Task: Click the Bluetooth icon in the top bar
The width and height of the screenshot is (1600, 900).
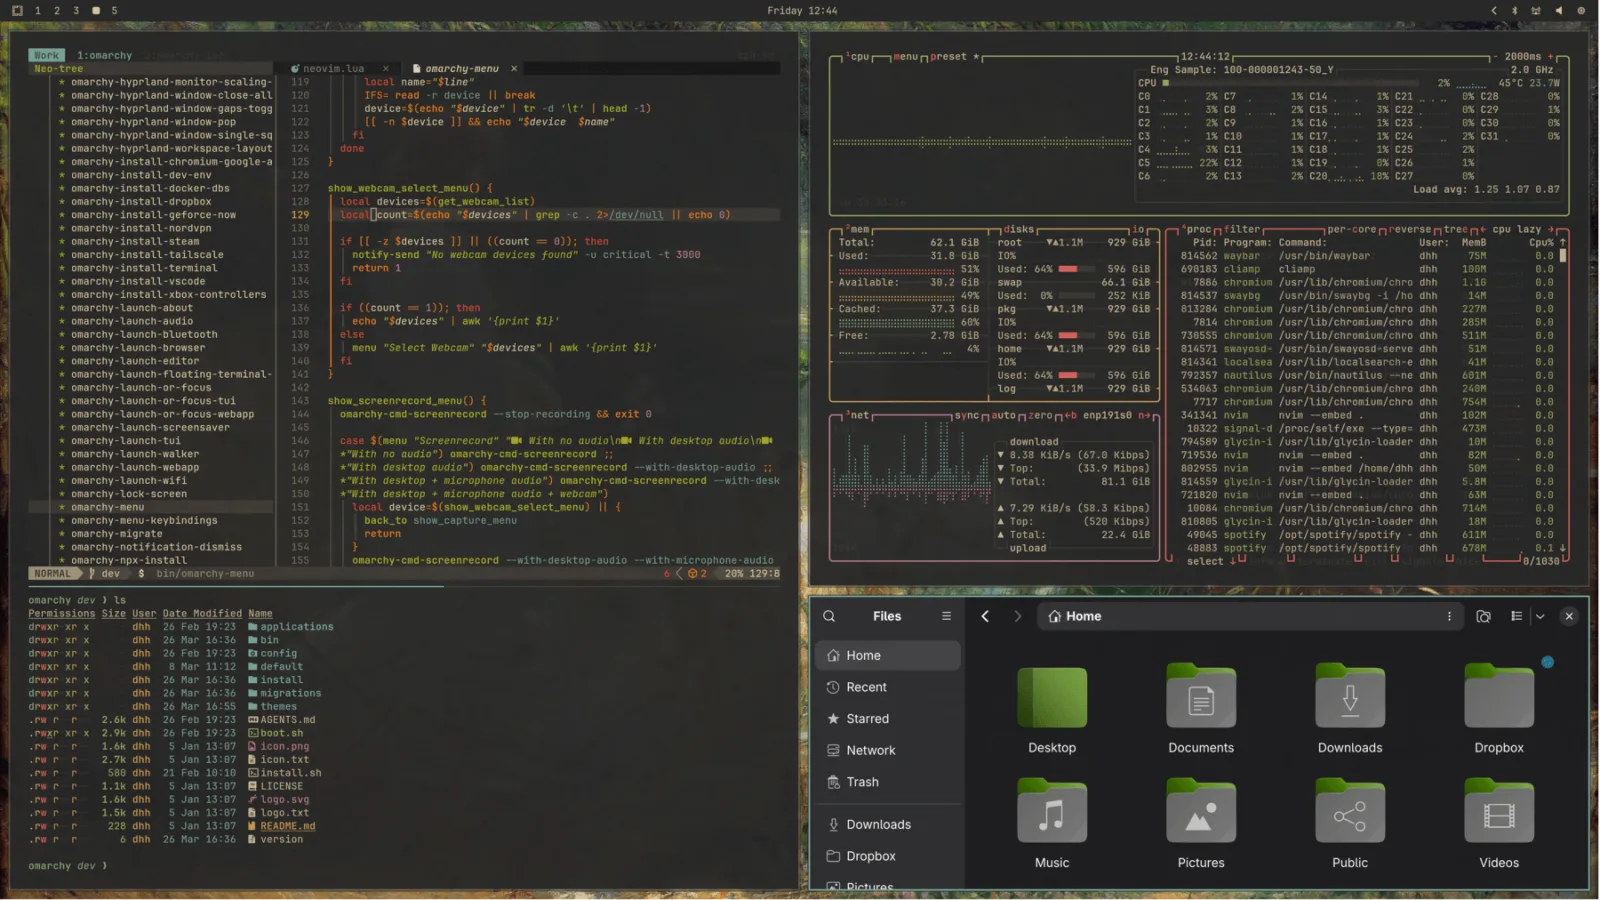Action: point(1514,10)
